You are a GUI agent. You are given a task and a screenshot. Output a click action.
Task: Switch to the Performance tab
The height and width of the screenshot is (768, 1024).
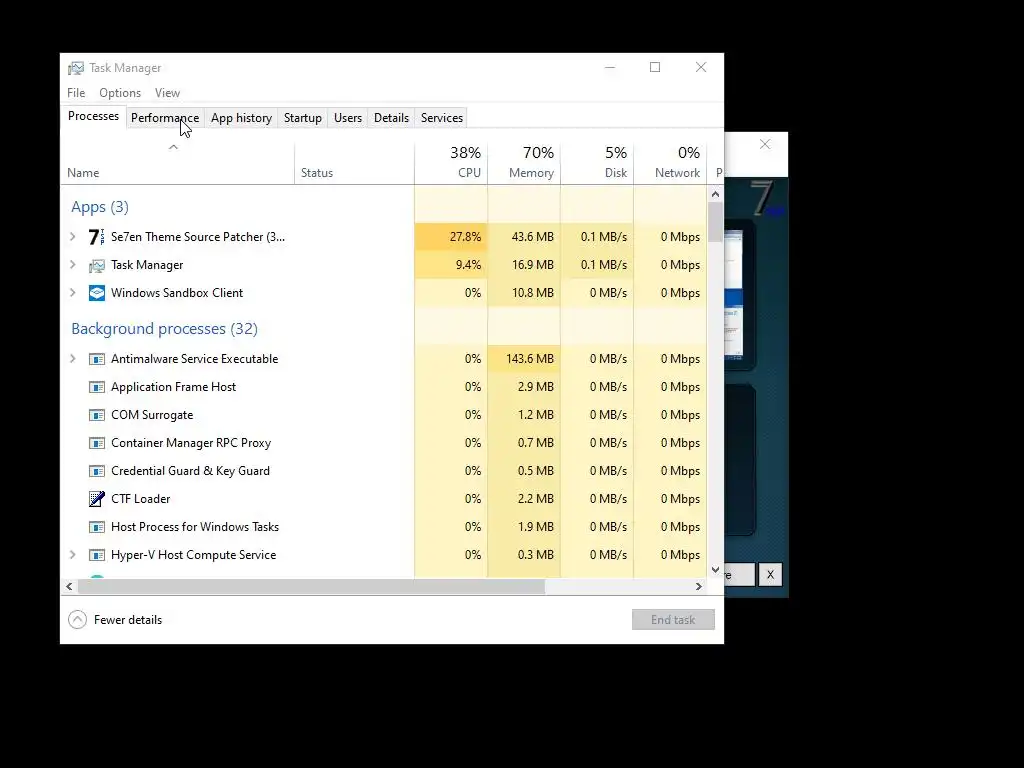click(x=165, y=118)
